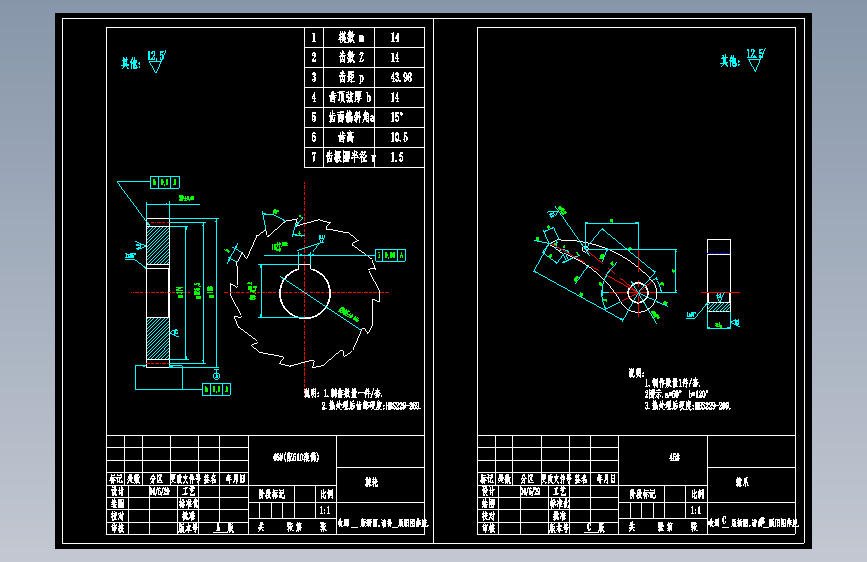This screenshot has width=867, height=562.
Task: Select datum A tolerance frame right of ratchet
Action: tap(391, 255)
